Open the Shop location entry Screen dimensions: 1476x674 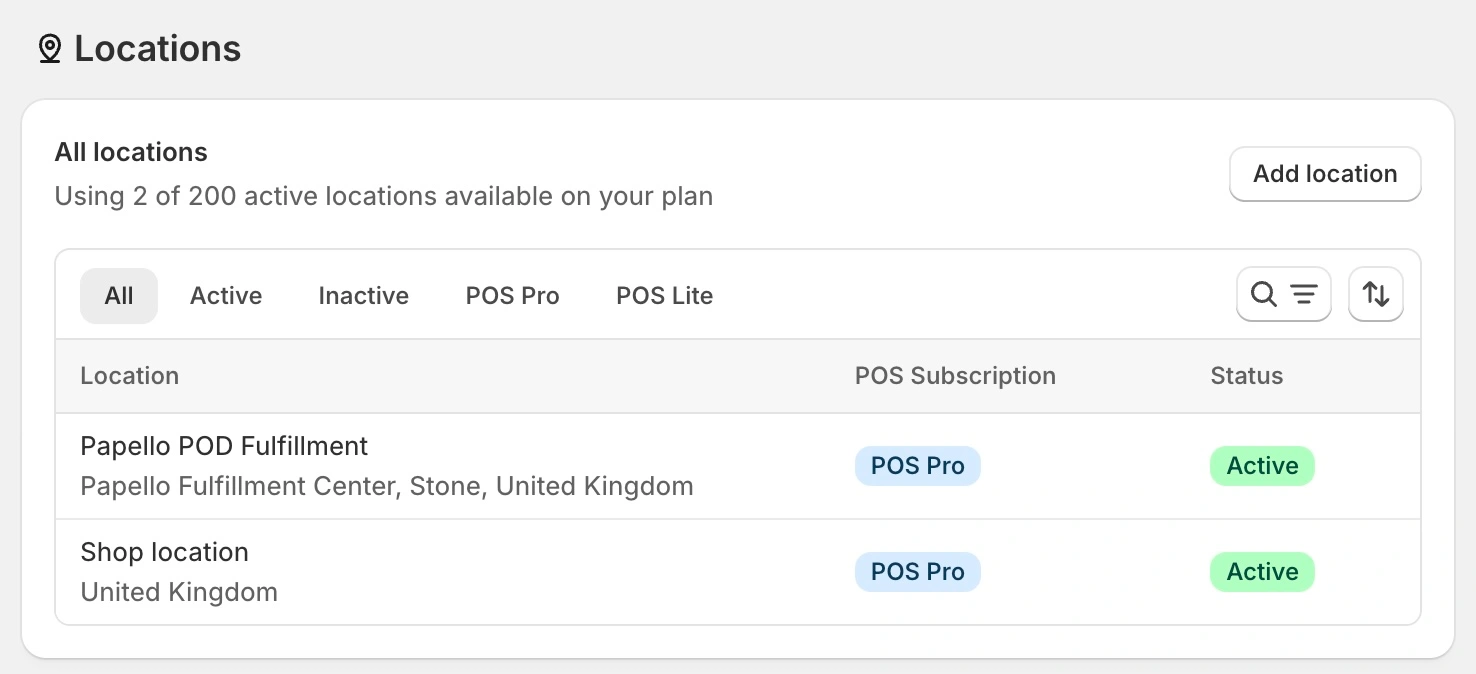tap(164, 551)
